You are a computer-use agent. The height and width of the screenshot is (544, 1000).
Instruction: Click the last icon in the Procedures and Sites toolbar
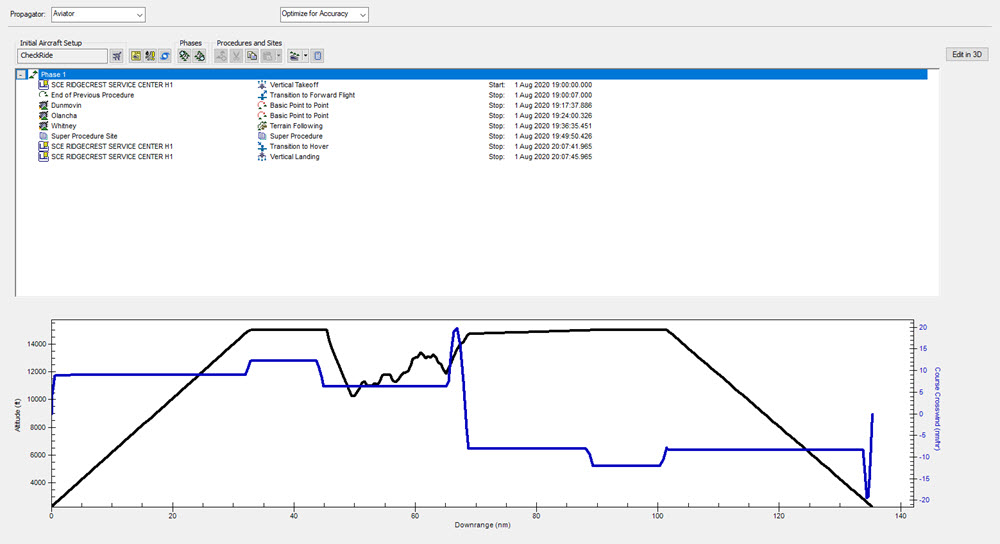[x=318, y=56]
